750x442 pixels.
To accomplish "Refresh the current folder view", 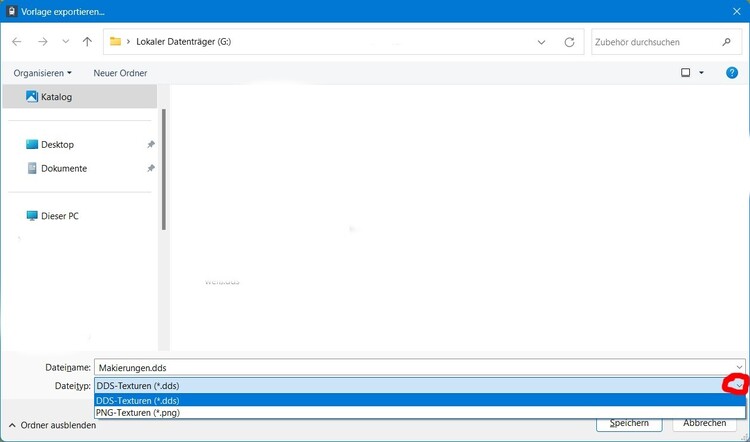I will tap(569, 42).
